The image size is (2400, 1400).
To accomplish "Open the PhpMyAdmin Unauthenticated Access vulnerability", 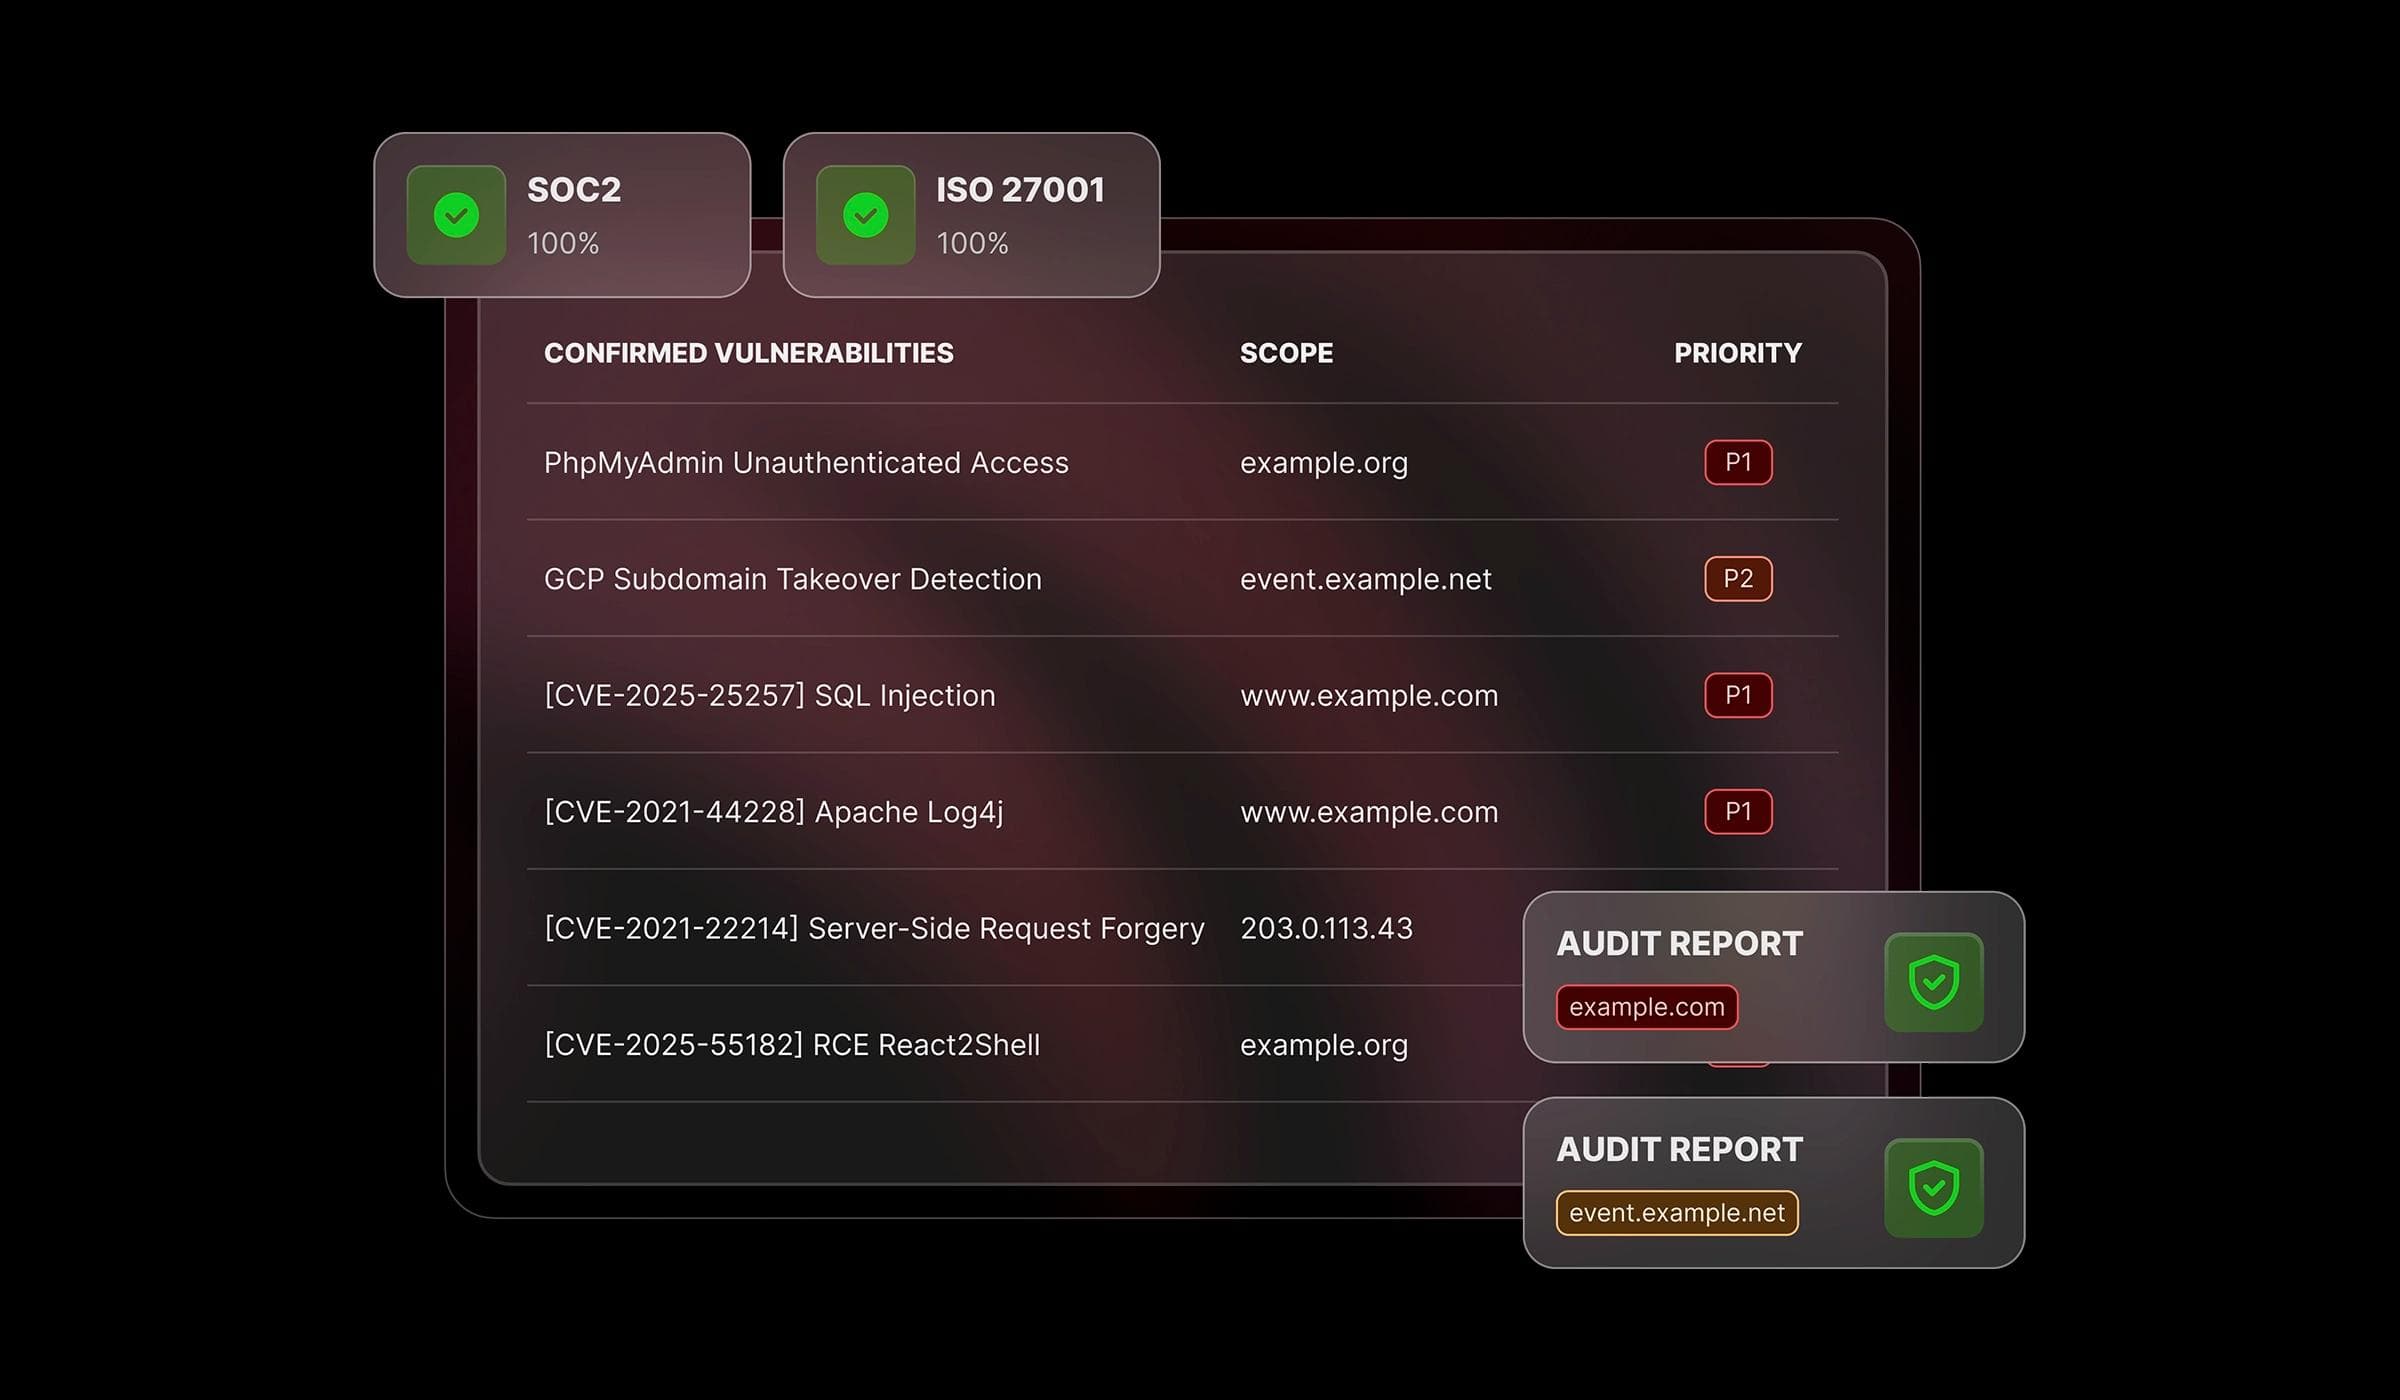I will (x=806, y=463).
